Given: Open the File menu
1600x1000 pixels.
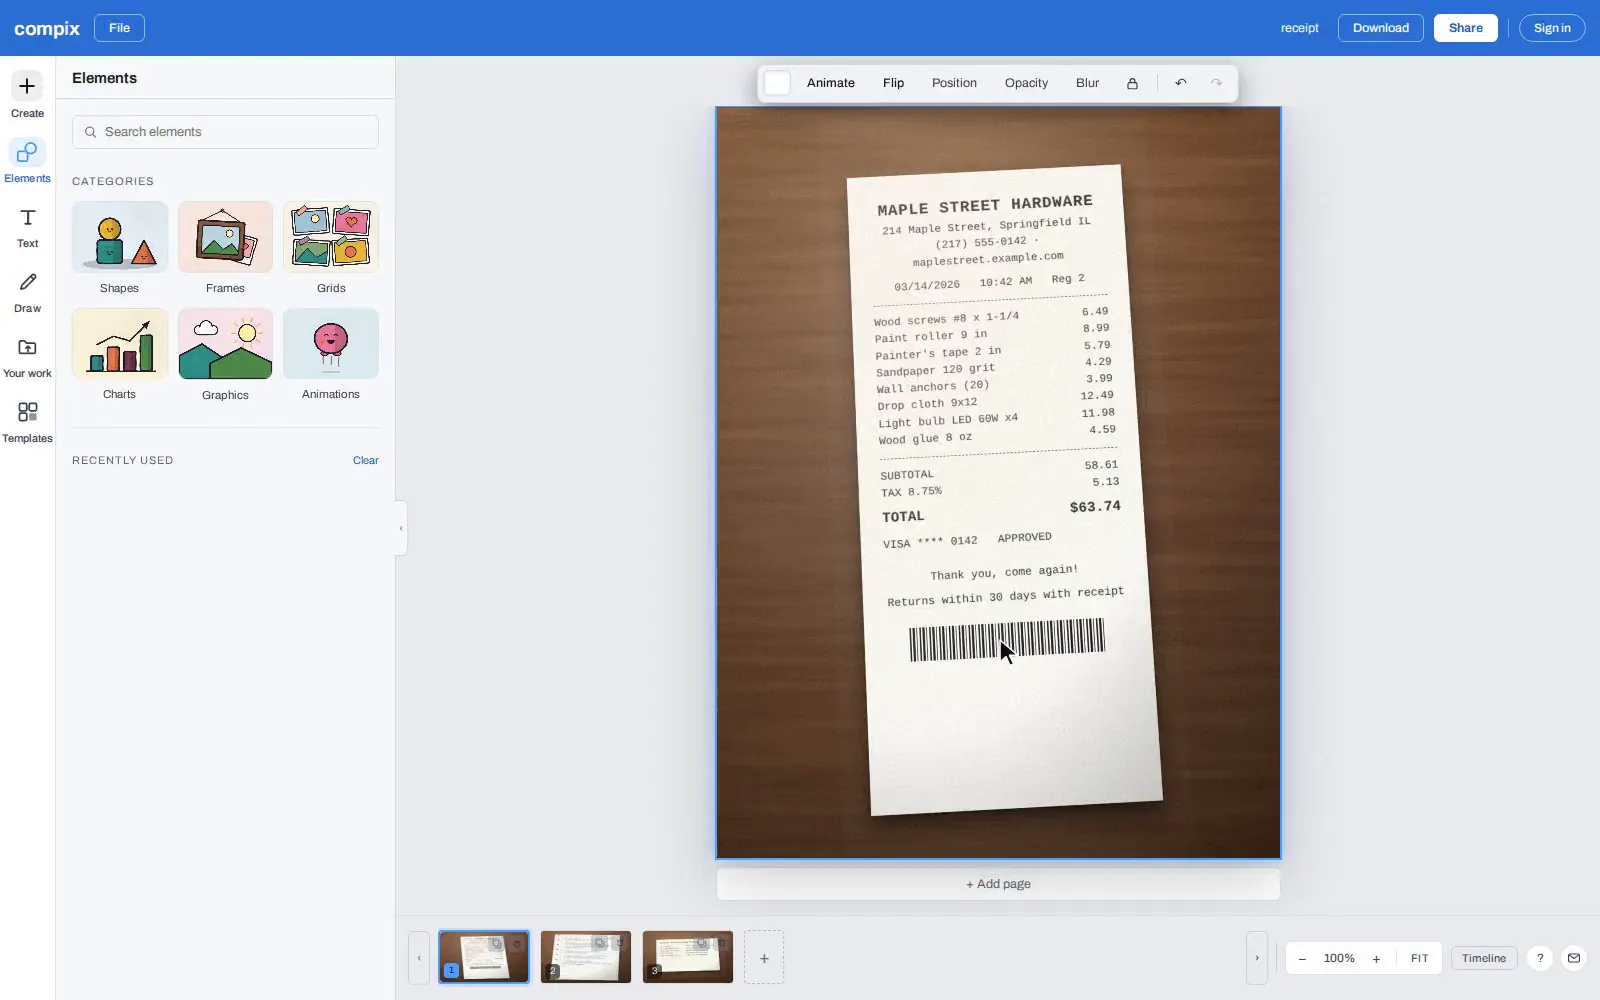Looking at the screenshot, I should [x=119, y=28].
